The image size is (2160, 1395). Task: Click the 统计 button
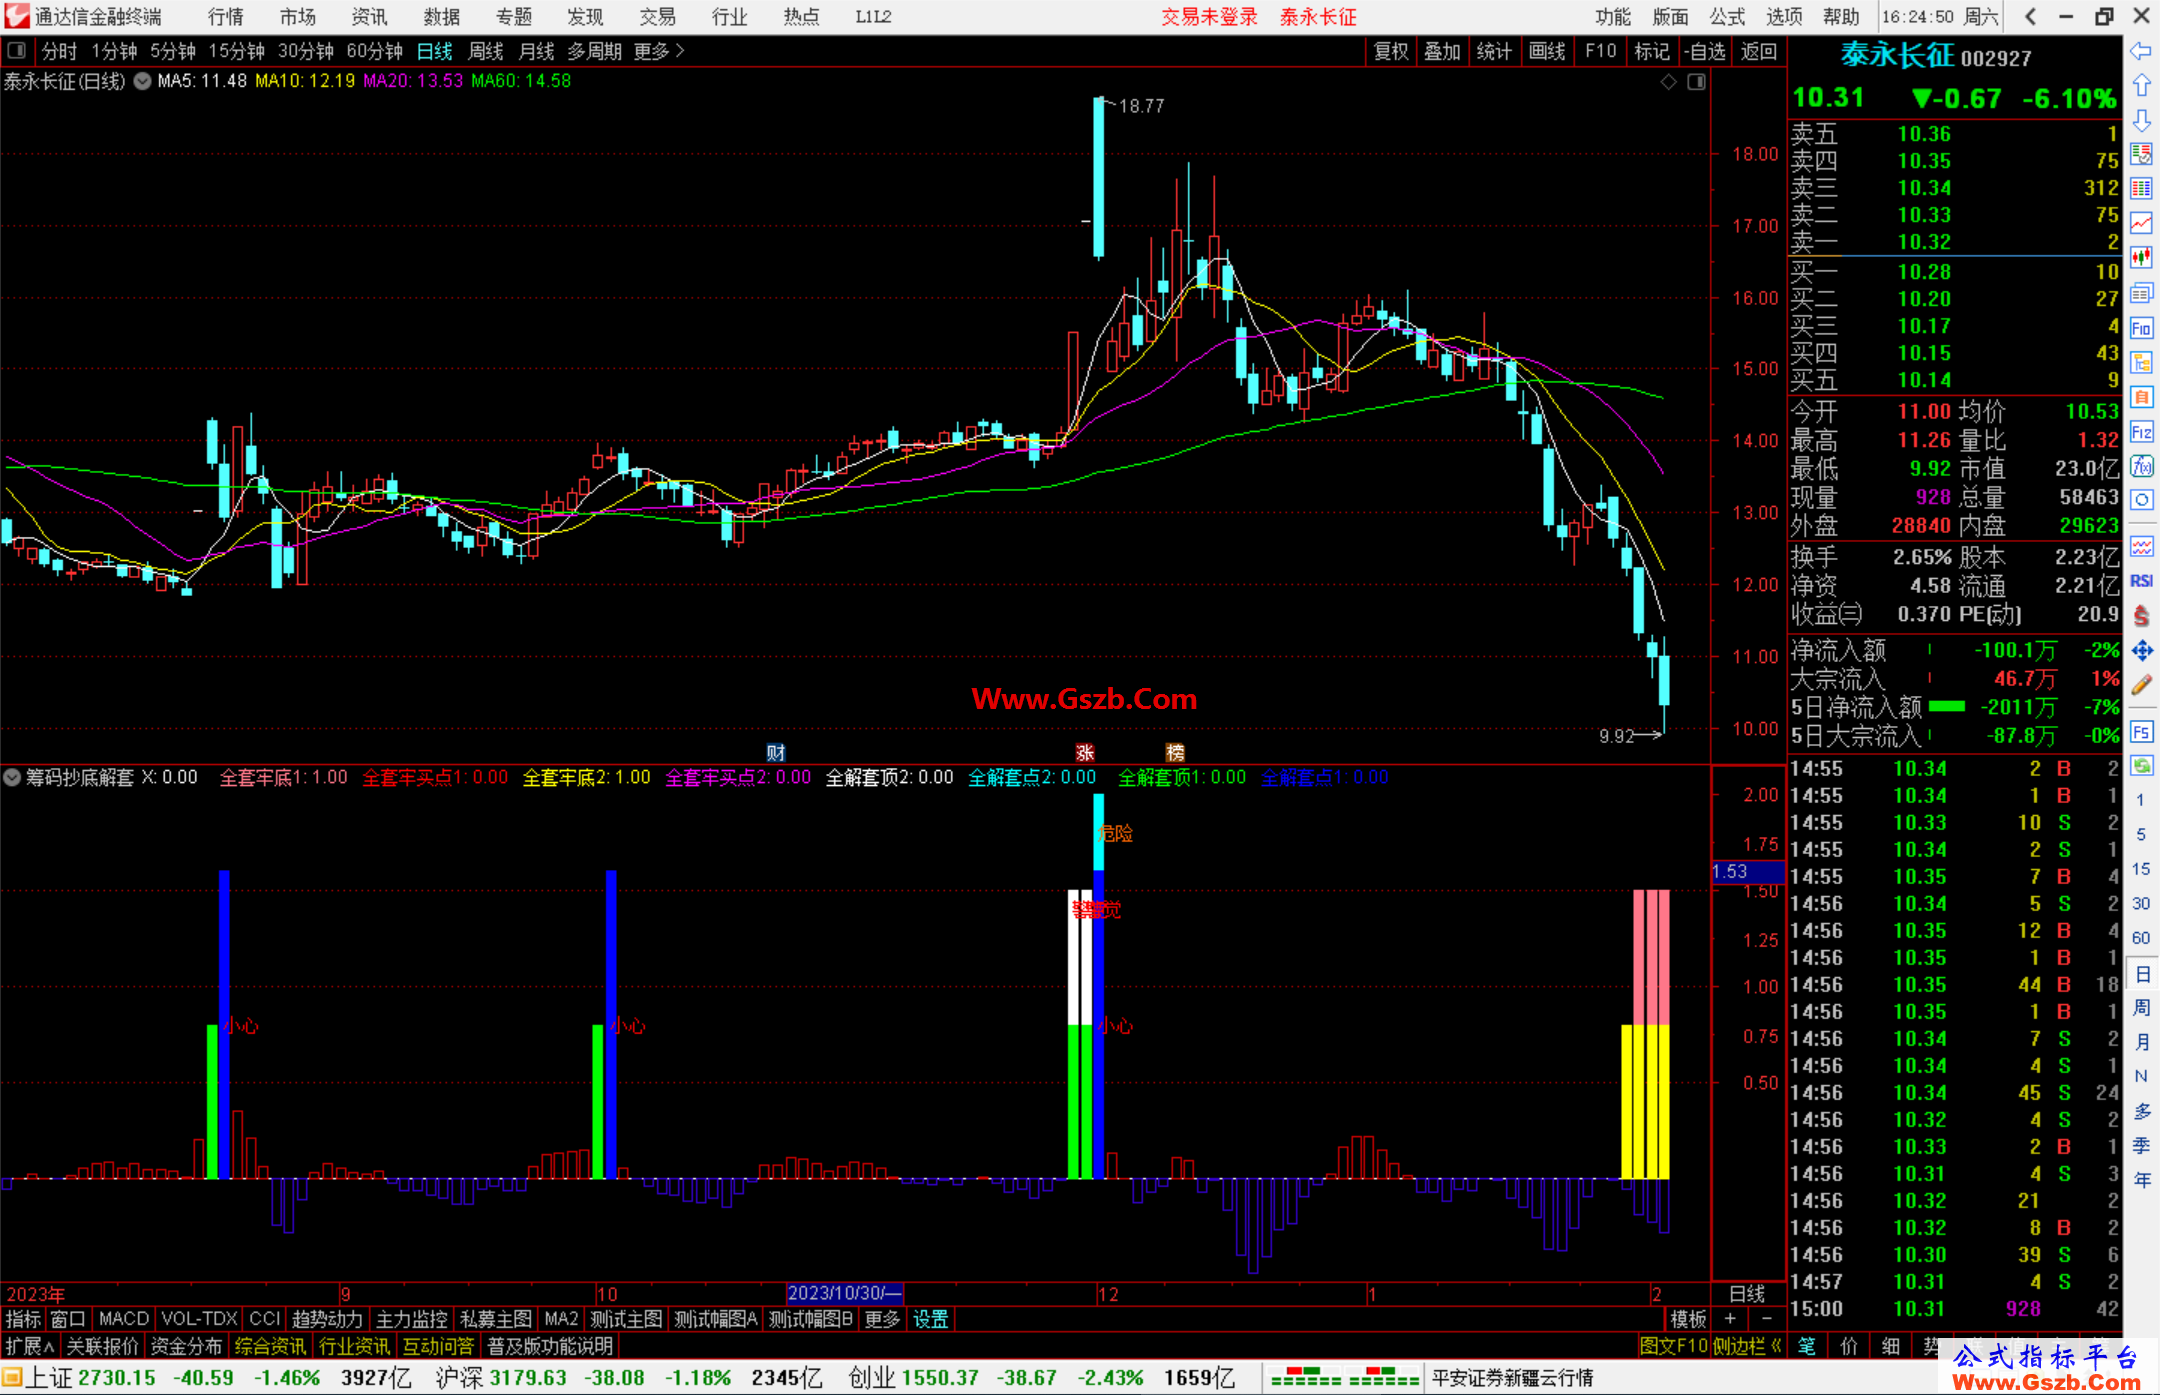[1495, 51]
